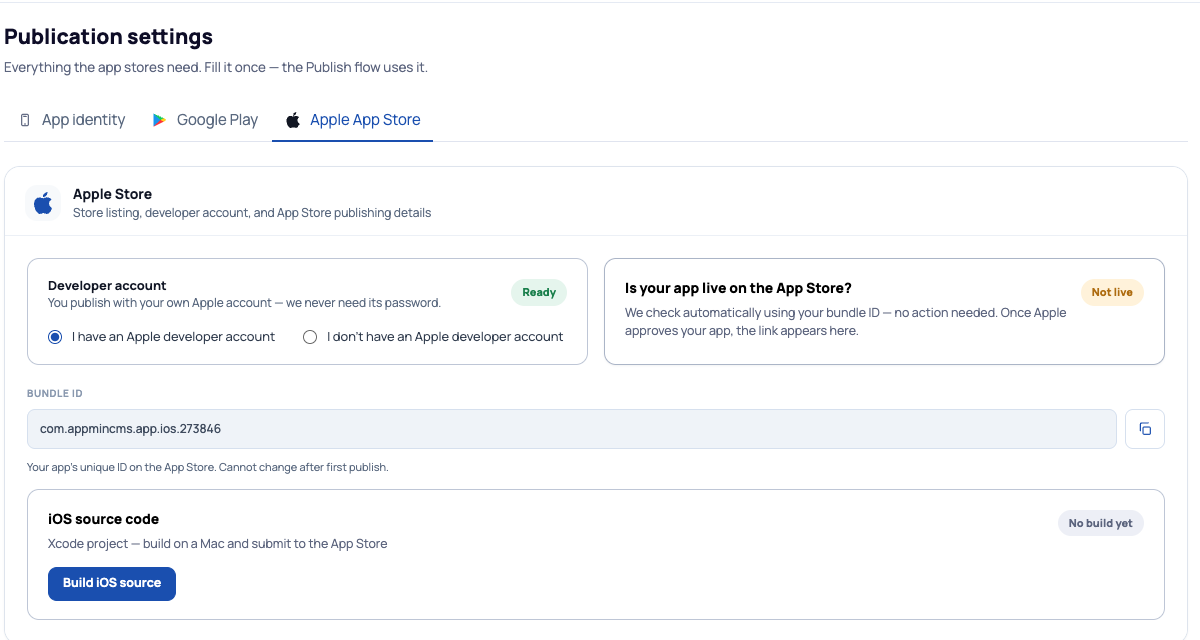Click the Google Play triangle icon

pos(159,120)
